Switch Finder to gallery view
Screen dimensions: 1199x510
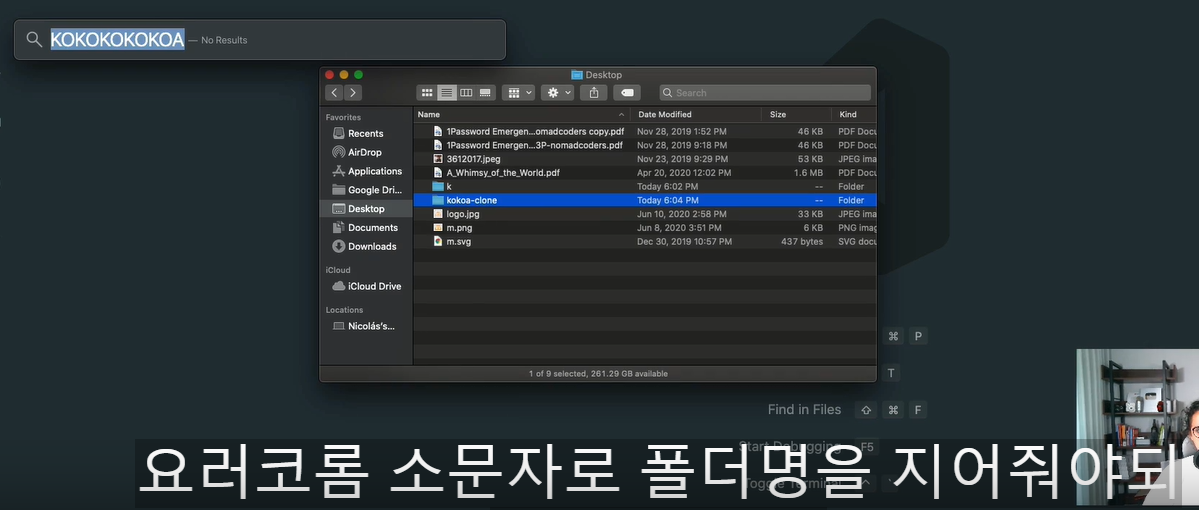point(485,93)
